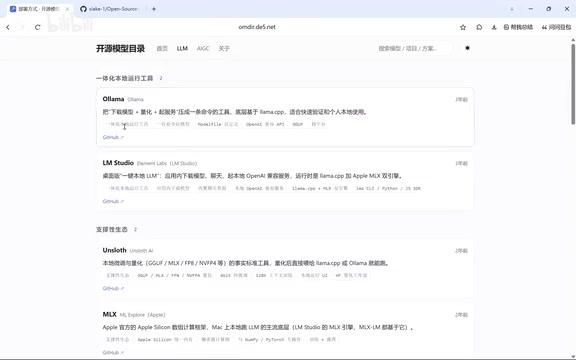
Task: Click the lms CLI / Python / JS SDK tag
Action: pyautogui.click(x=388, y=188)
